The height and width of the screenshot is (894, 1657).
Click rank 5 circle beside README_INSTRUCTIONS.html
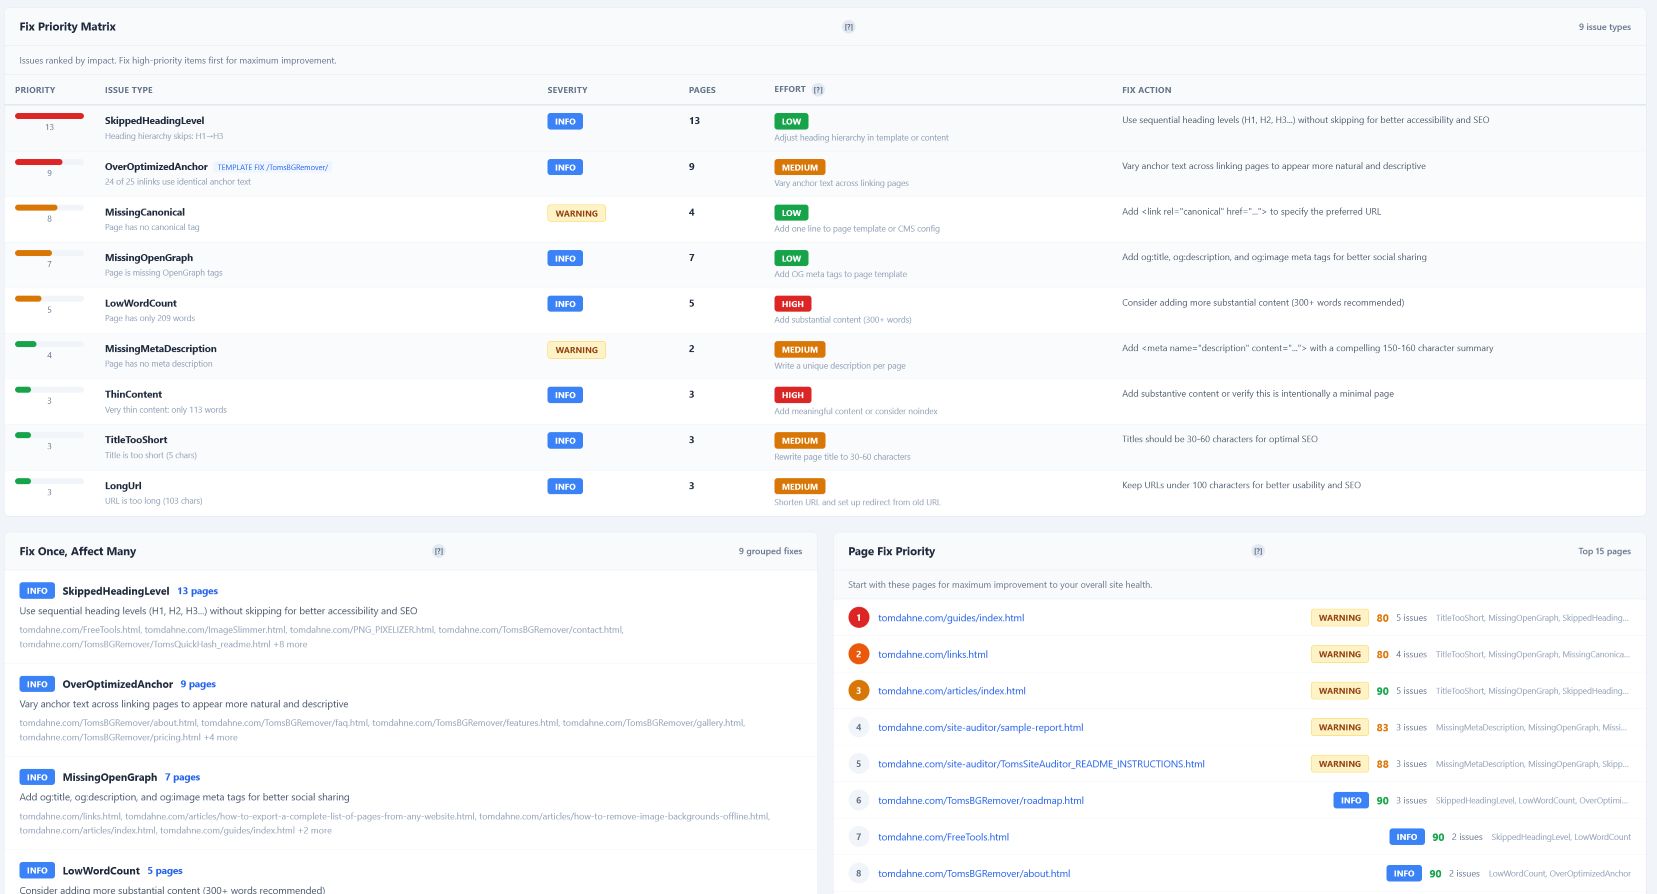coord(858,764)
